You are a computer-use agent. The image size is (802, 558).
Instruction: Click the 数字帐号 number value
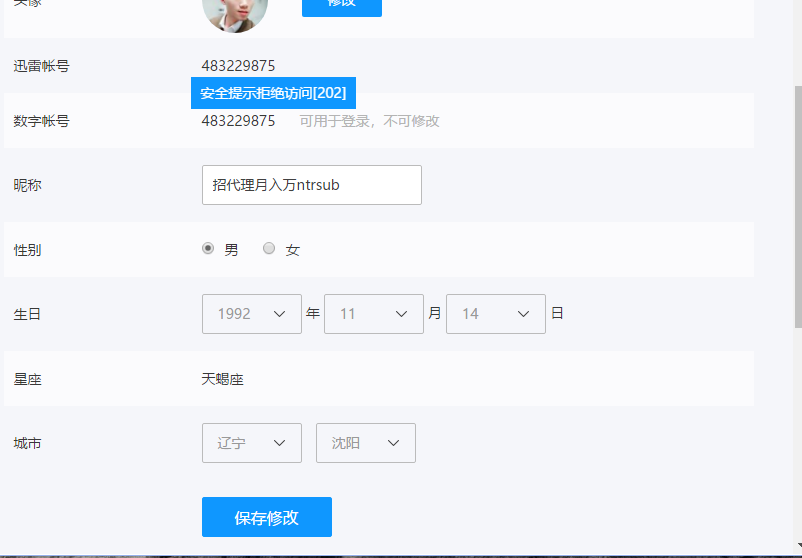[238, 121]
